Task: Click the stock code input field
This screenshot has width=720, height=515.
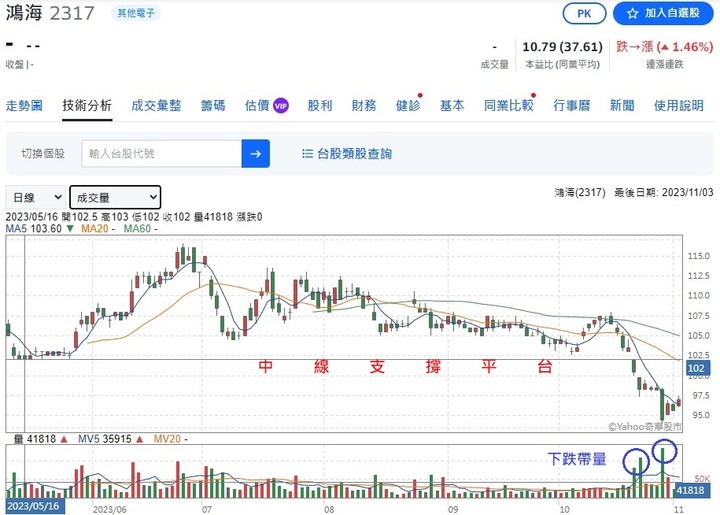Action: [161, 153]
